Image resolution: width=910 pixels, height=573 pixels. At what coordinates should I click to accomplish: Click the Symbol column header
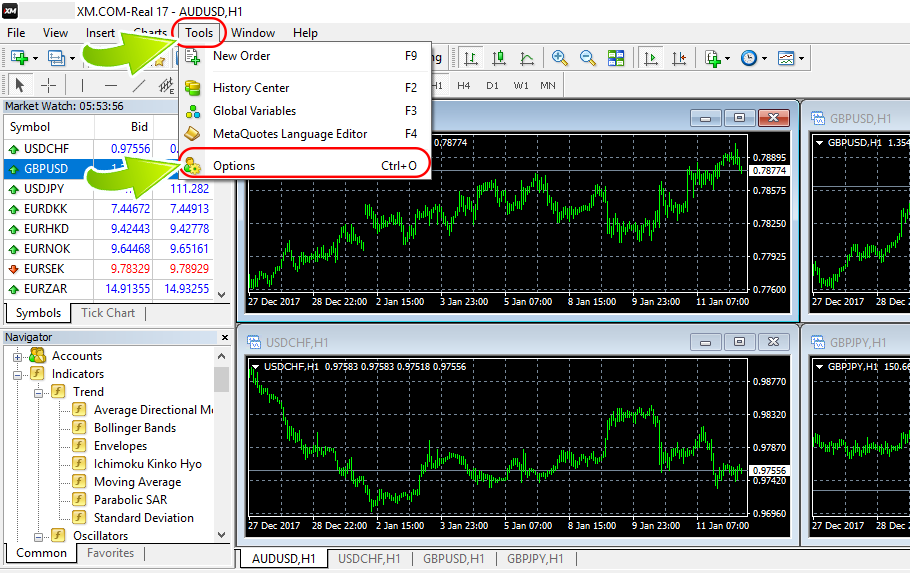[x=49, y=127]
